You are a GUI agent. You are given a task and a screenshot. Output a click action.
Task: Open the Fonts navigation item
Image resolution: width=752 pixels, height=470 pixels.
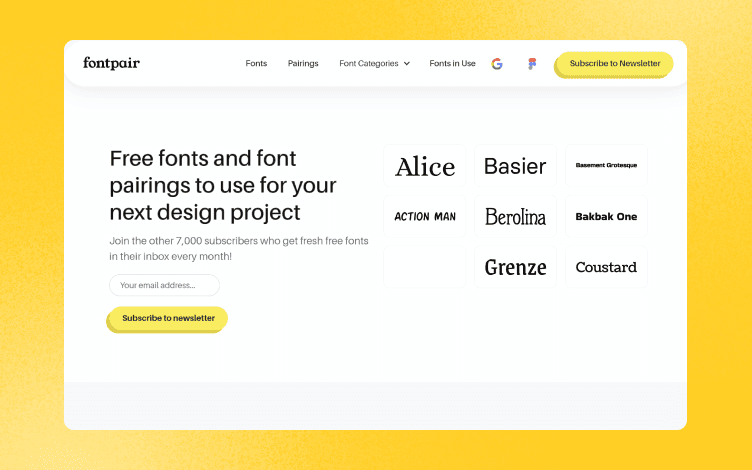coord(256,63)
